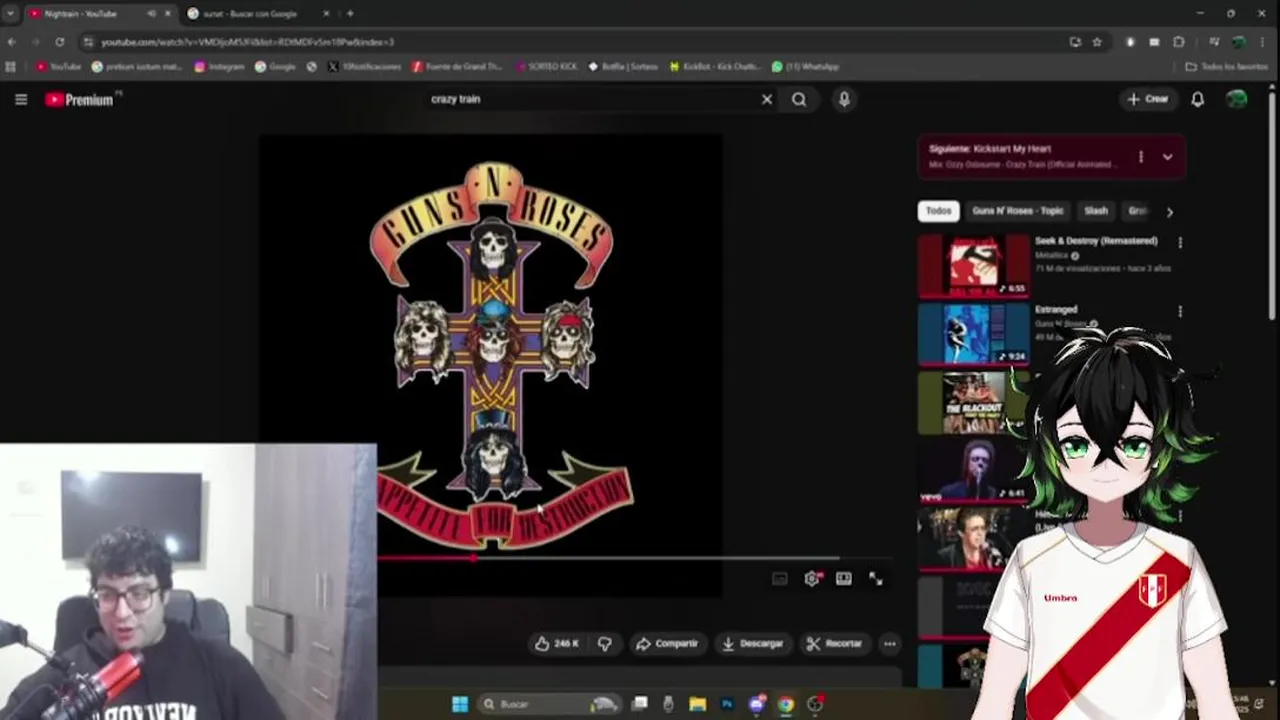
Task: Click the browser address bar URL
Action: point(248,42)
